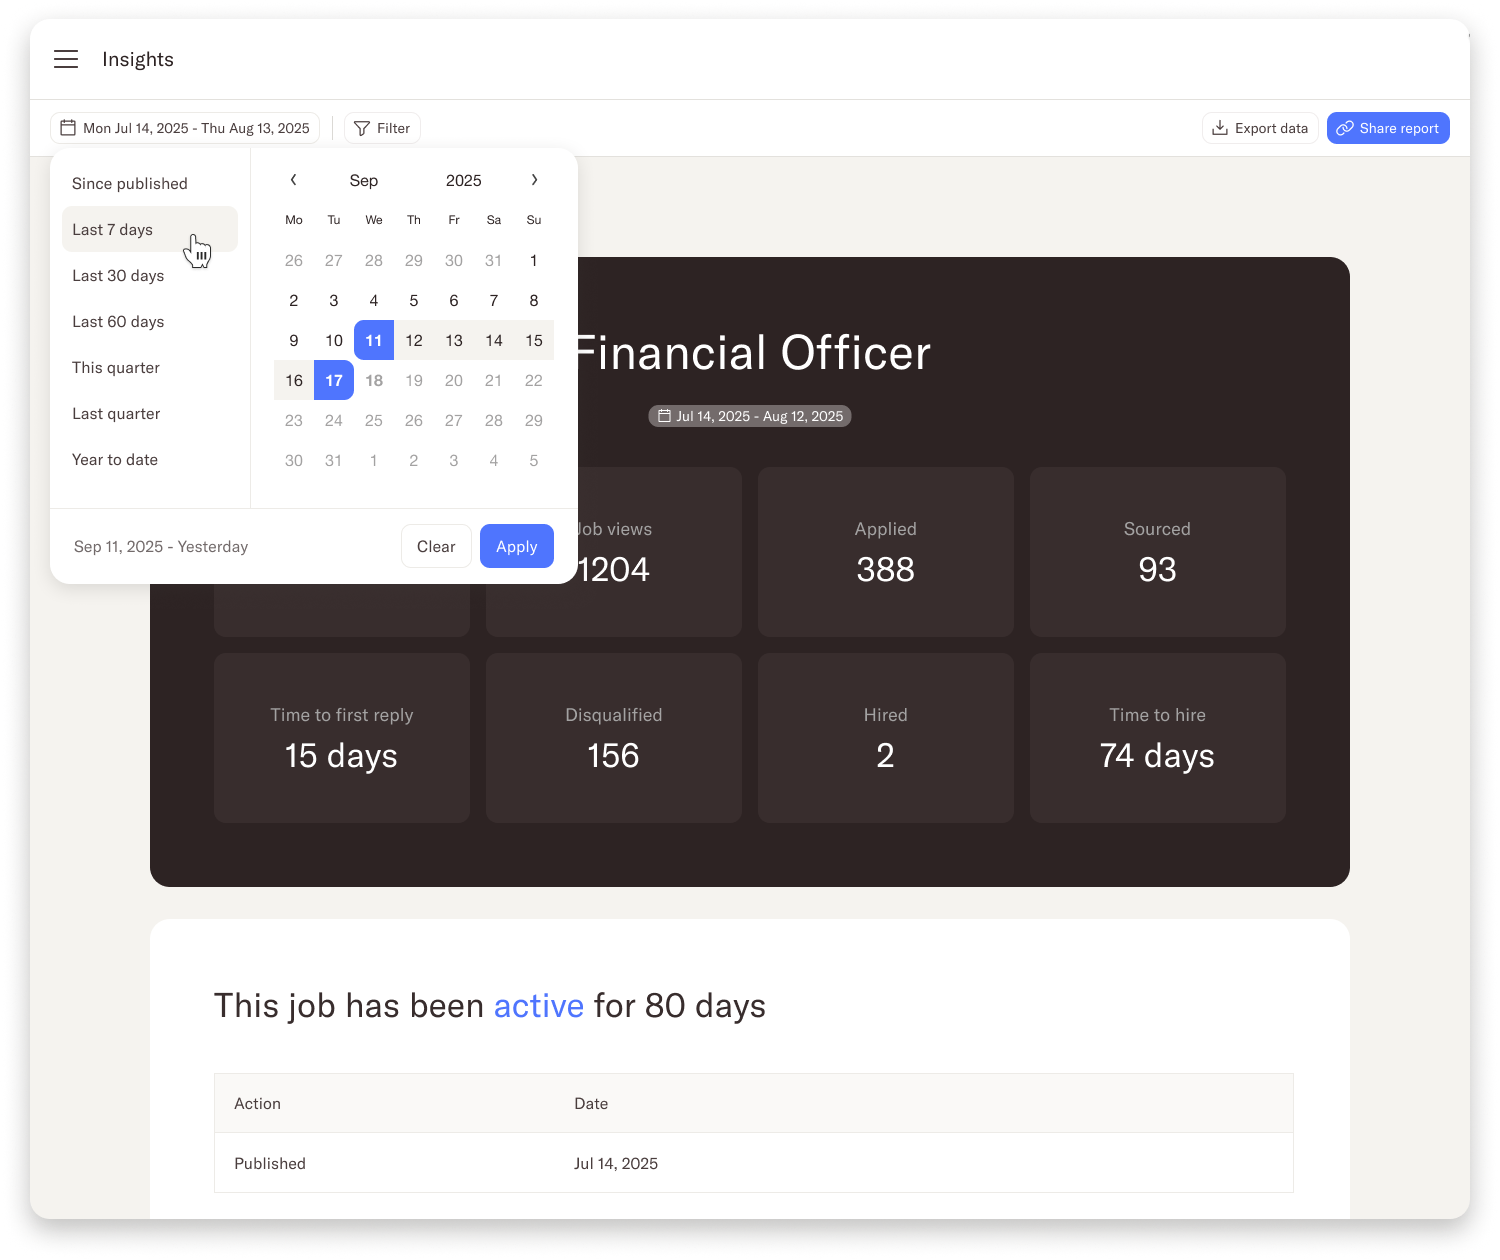Viewport: 1500px width, 1260px height.
Task: Go to previous month in calendar
Action: tap(293, 180)
